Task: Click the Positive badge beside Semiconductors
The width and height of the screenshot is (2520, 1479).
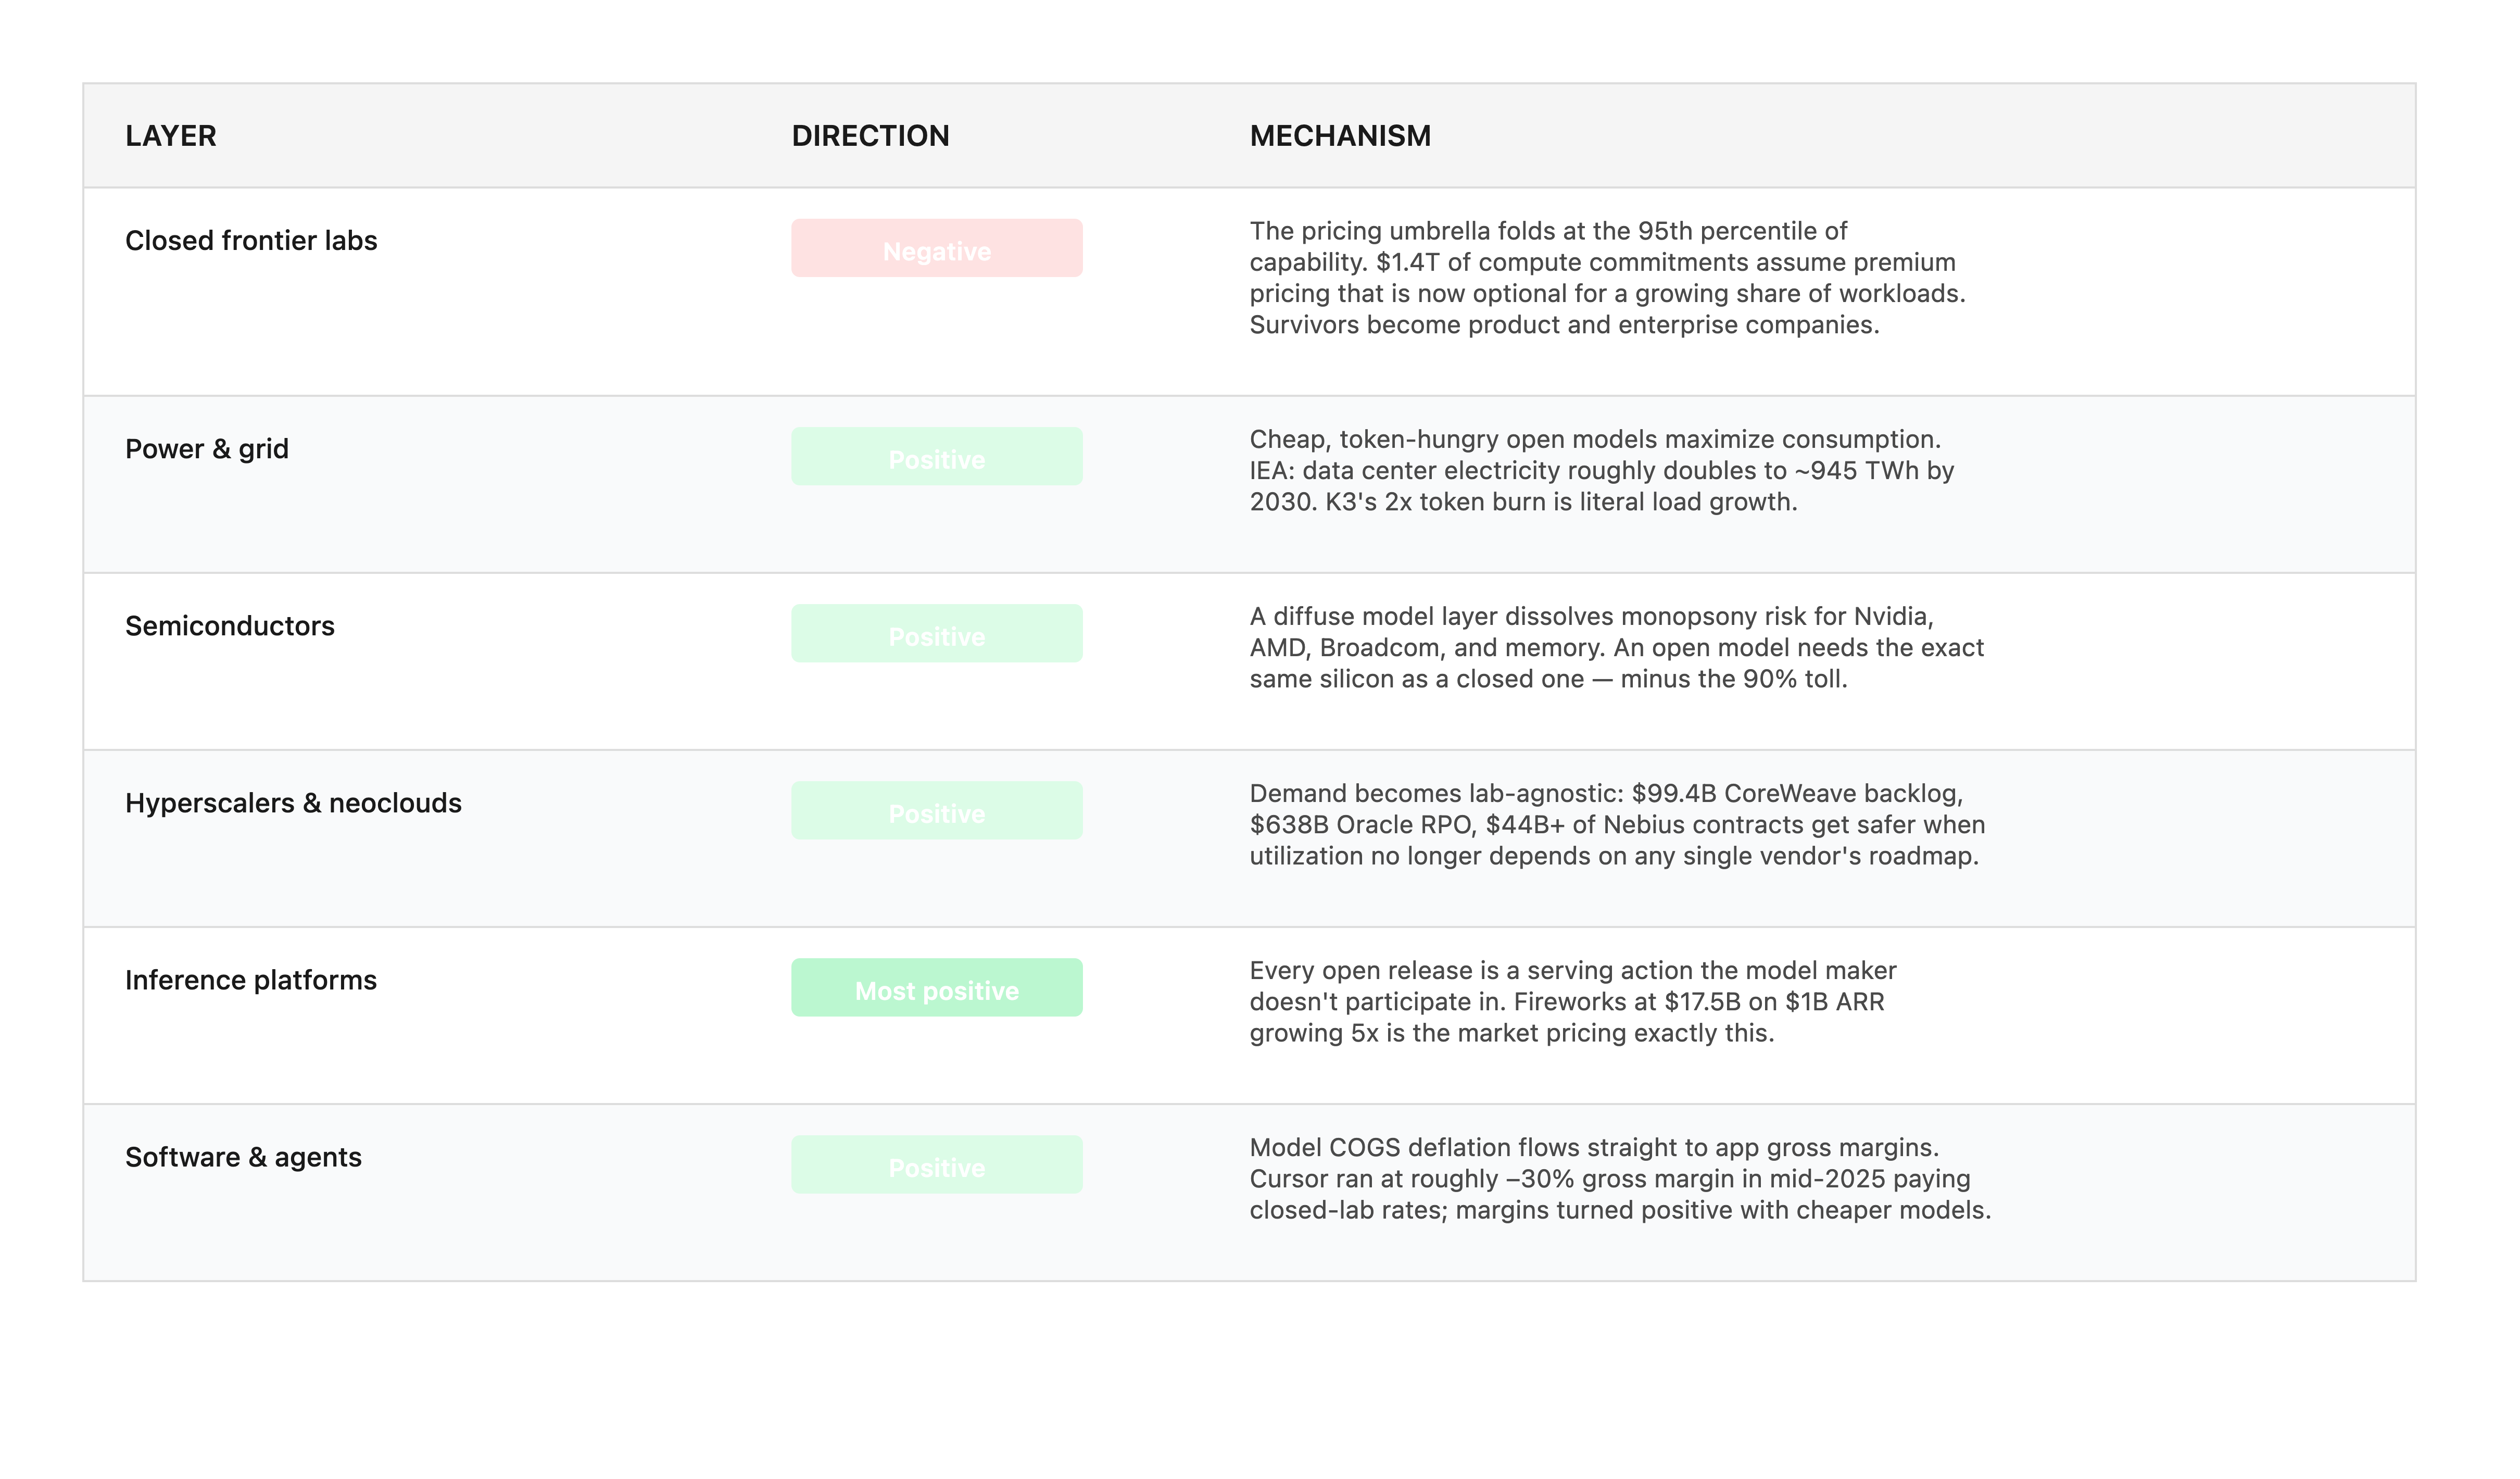Action: [x=937, y=634]
